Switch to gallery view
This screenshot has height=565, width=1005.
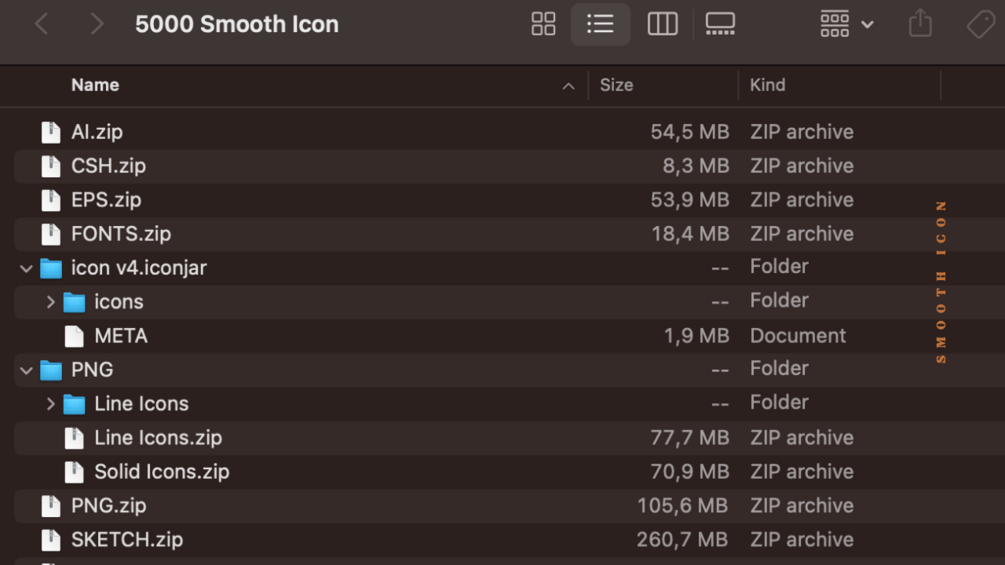[720, 24]
